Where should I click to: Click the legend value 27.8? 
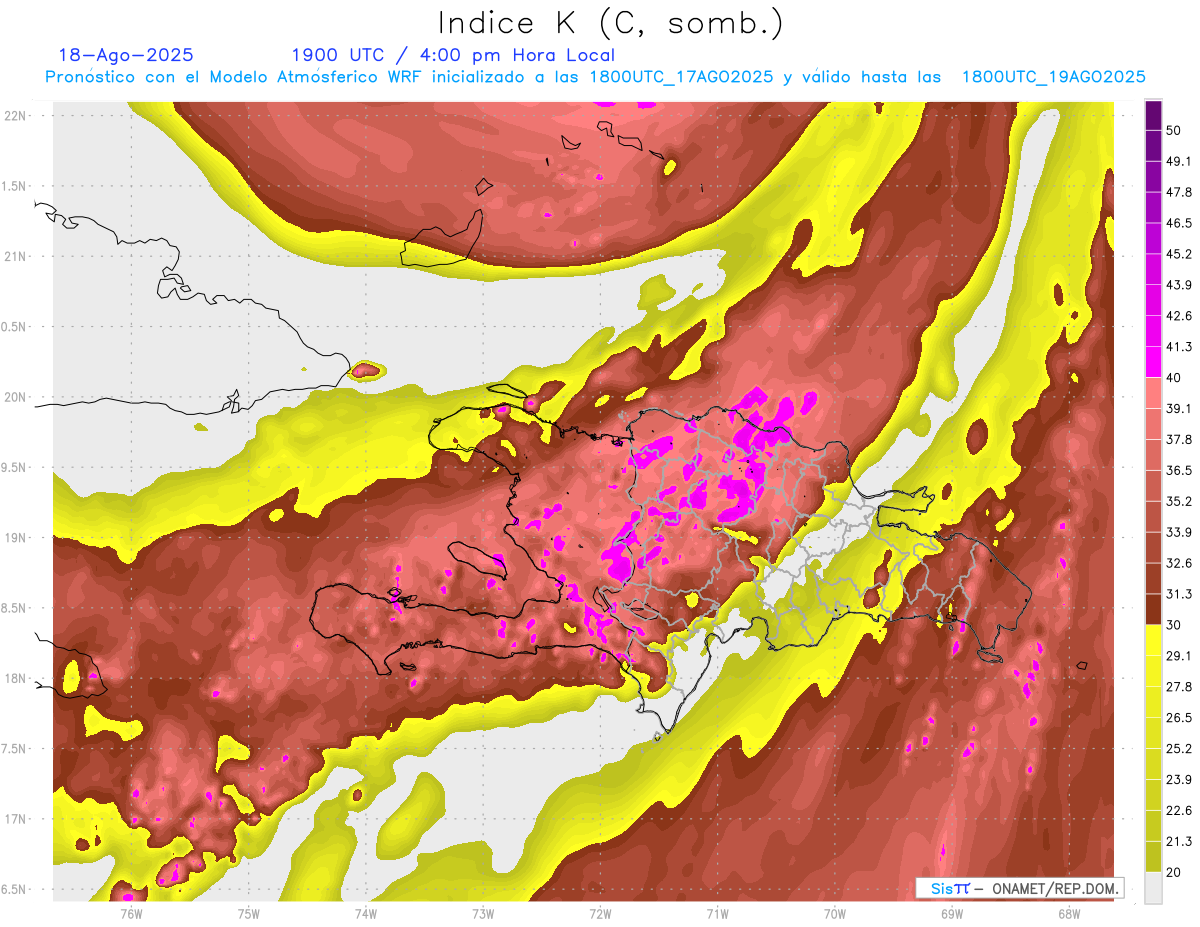point(1178,687)
